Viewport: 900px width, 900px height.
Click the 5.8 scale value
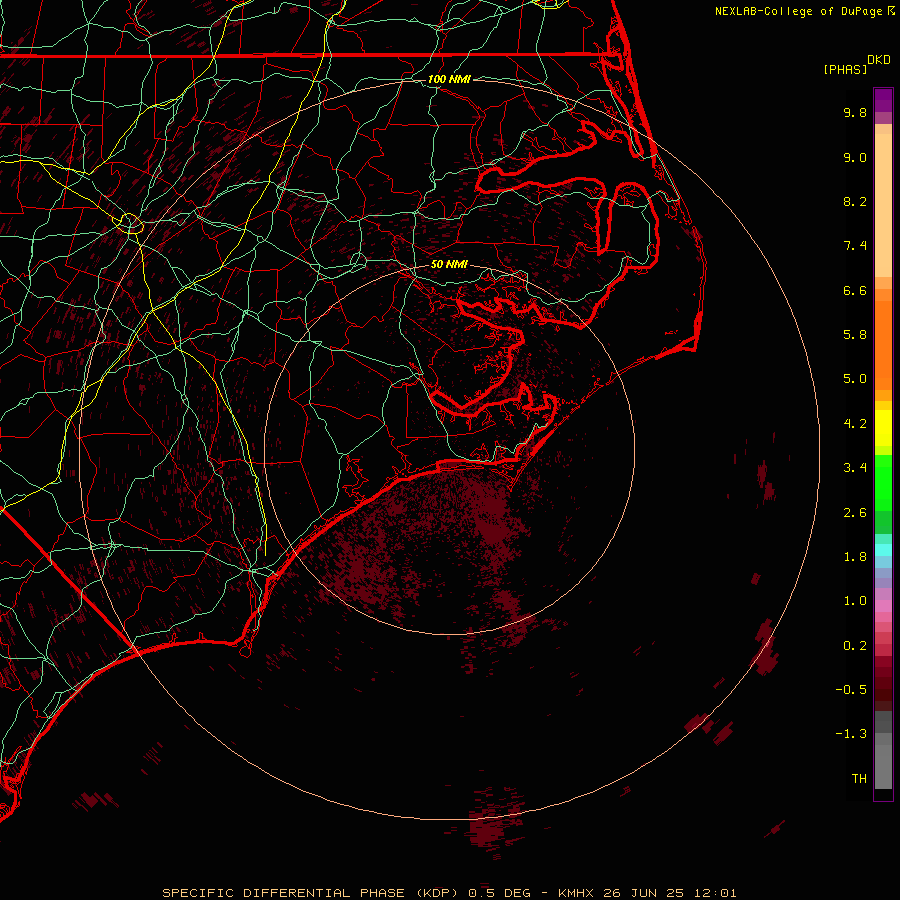pos(855,335)
